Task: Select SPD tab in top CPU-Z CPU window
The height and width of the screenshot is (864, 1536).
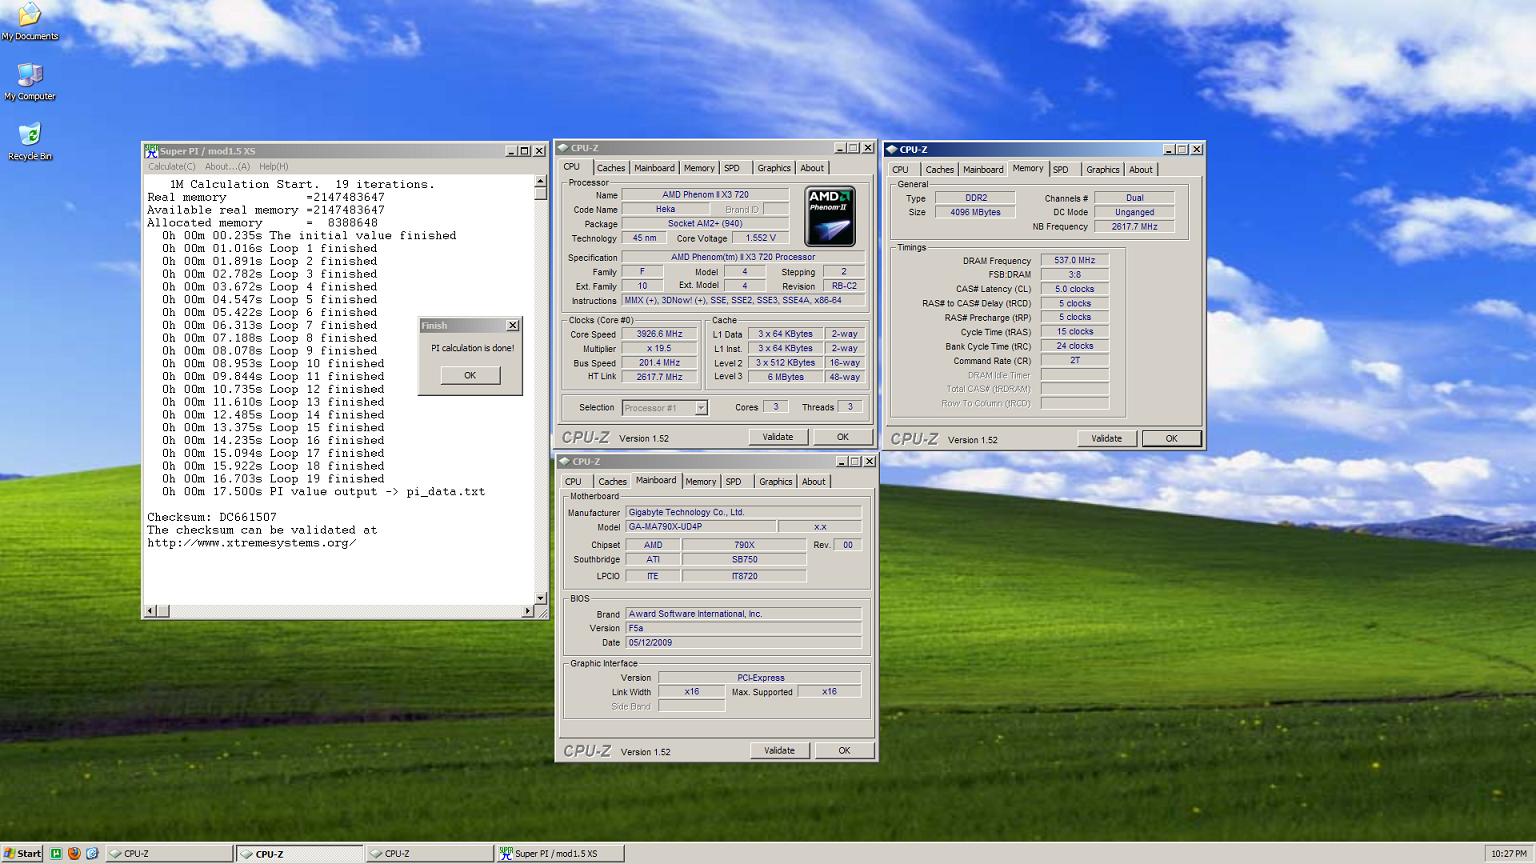Action: tap(732, 168)
